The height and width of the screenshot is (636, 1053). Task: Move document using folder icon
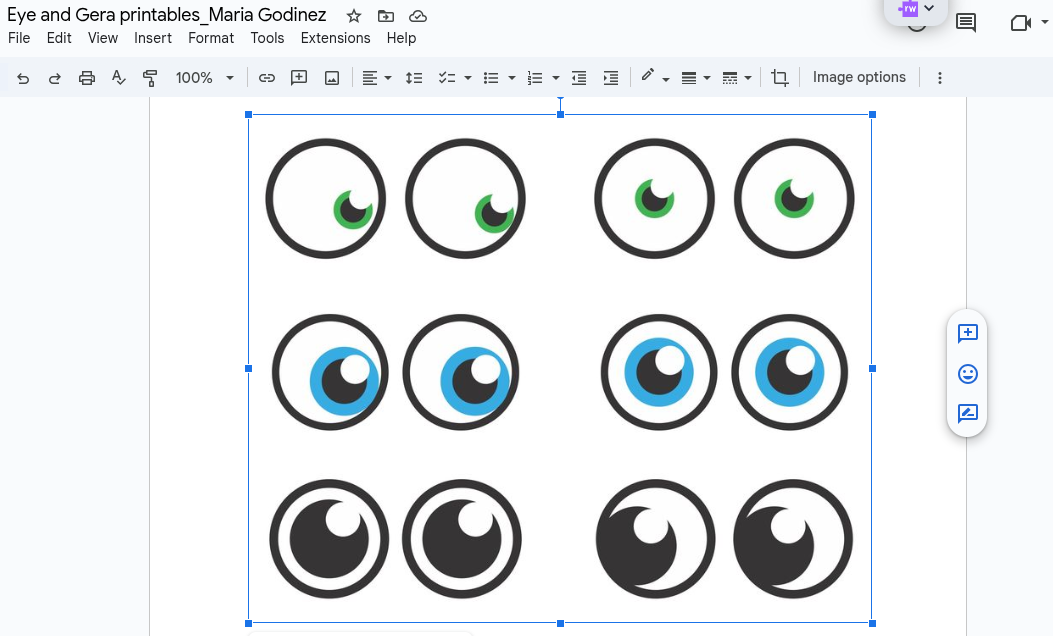(x=385, y=16)
